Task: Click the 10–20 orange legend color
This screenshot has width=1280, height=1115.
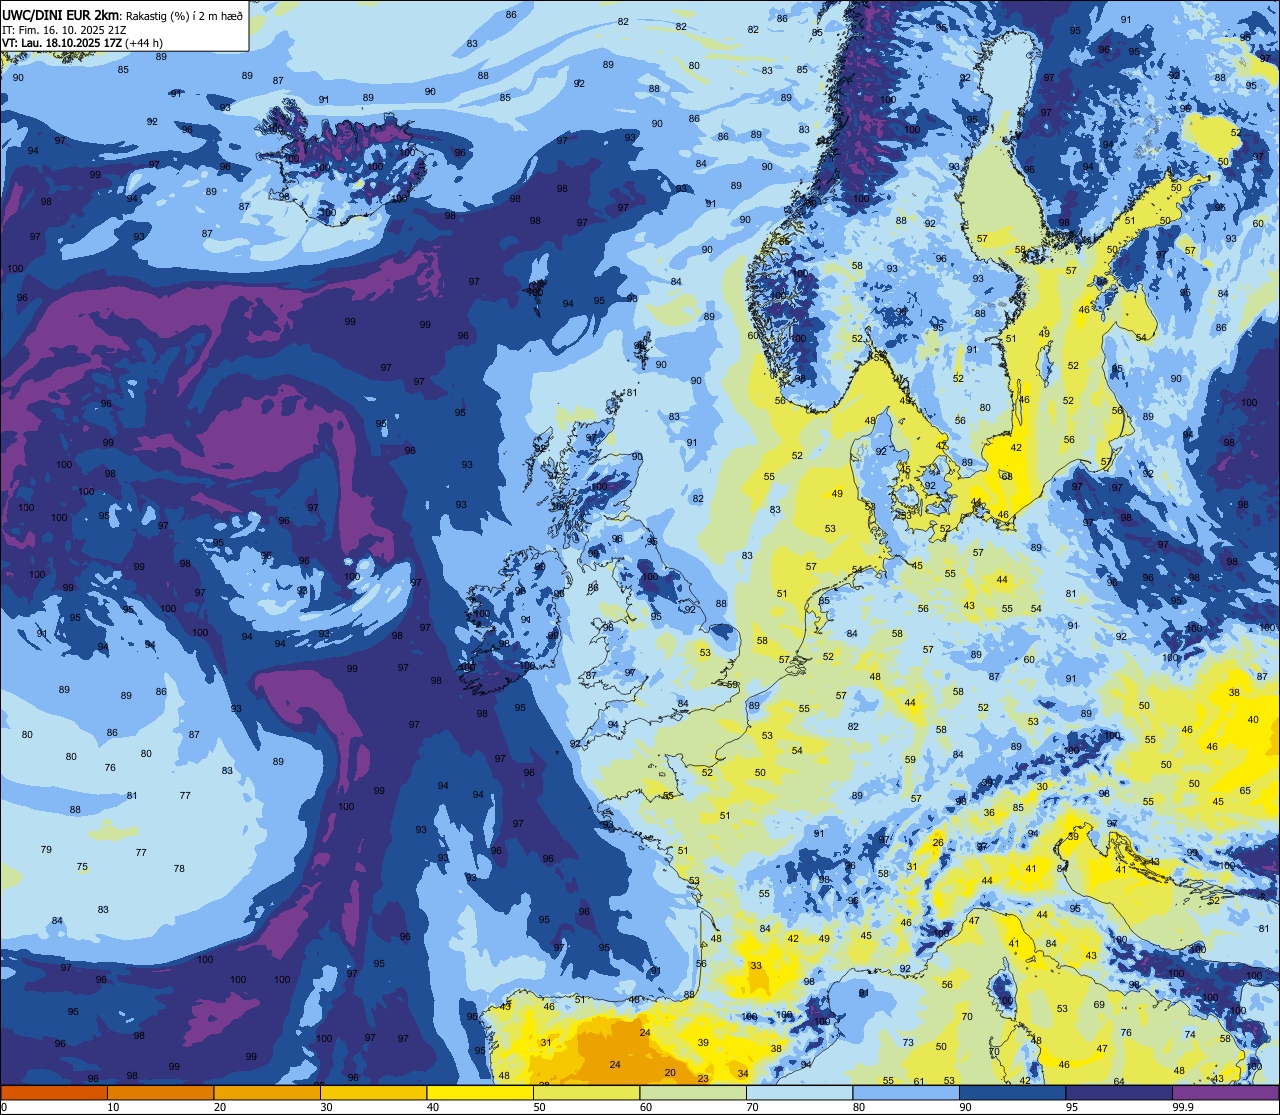Action: tap(160, 1092)
